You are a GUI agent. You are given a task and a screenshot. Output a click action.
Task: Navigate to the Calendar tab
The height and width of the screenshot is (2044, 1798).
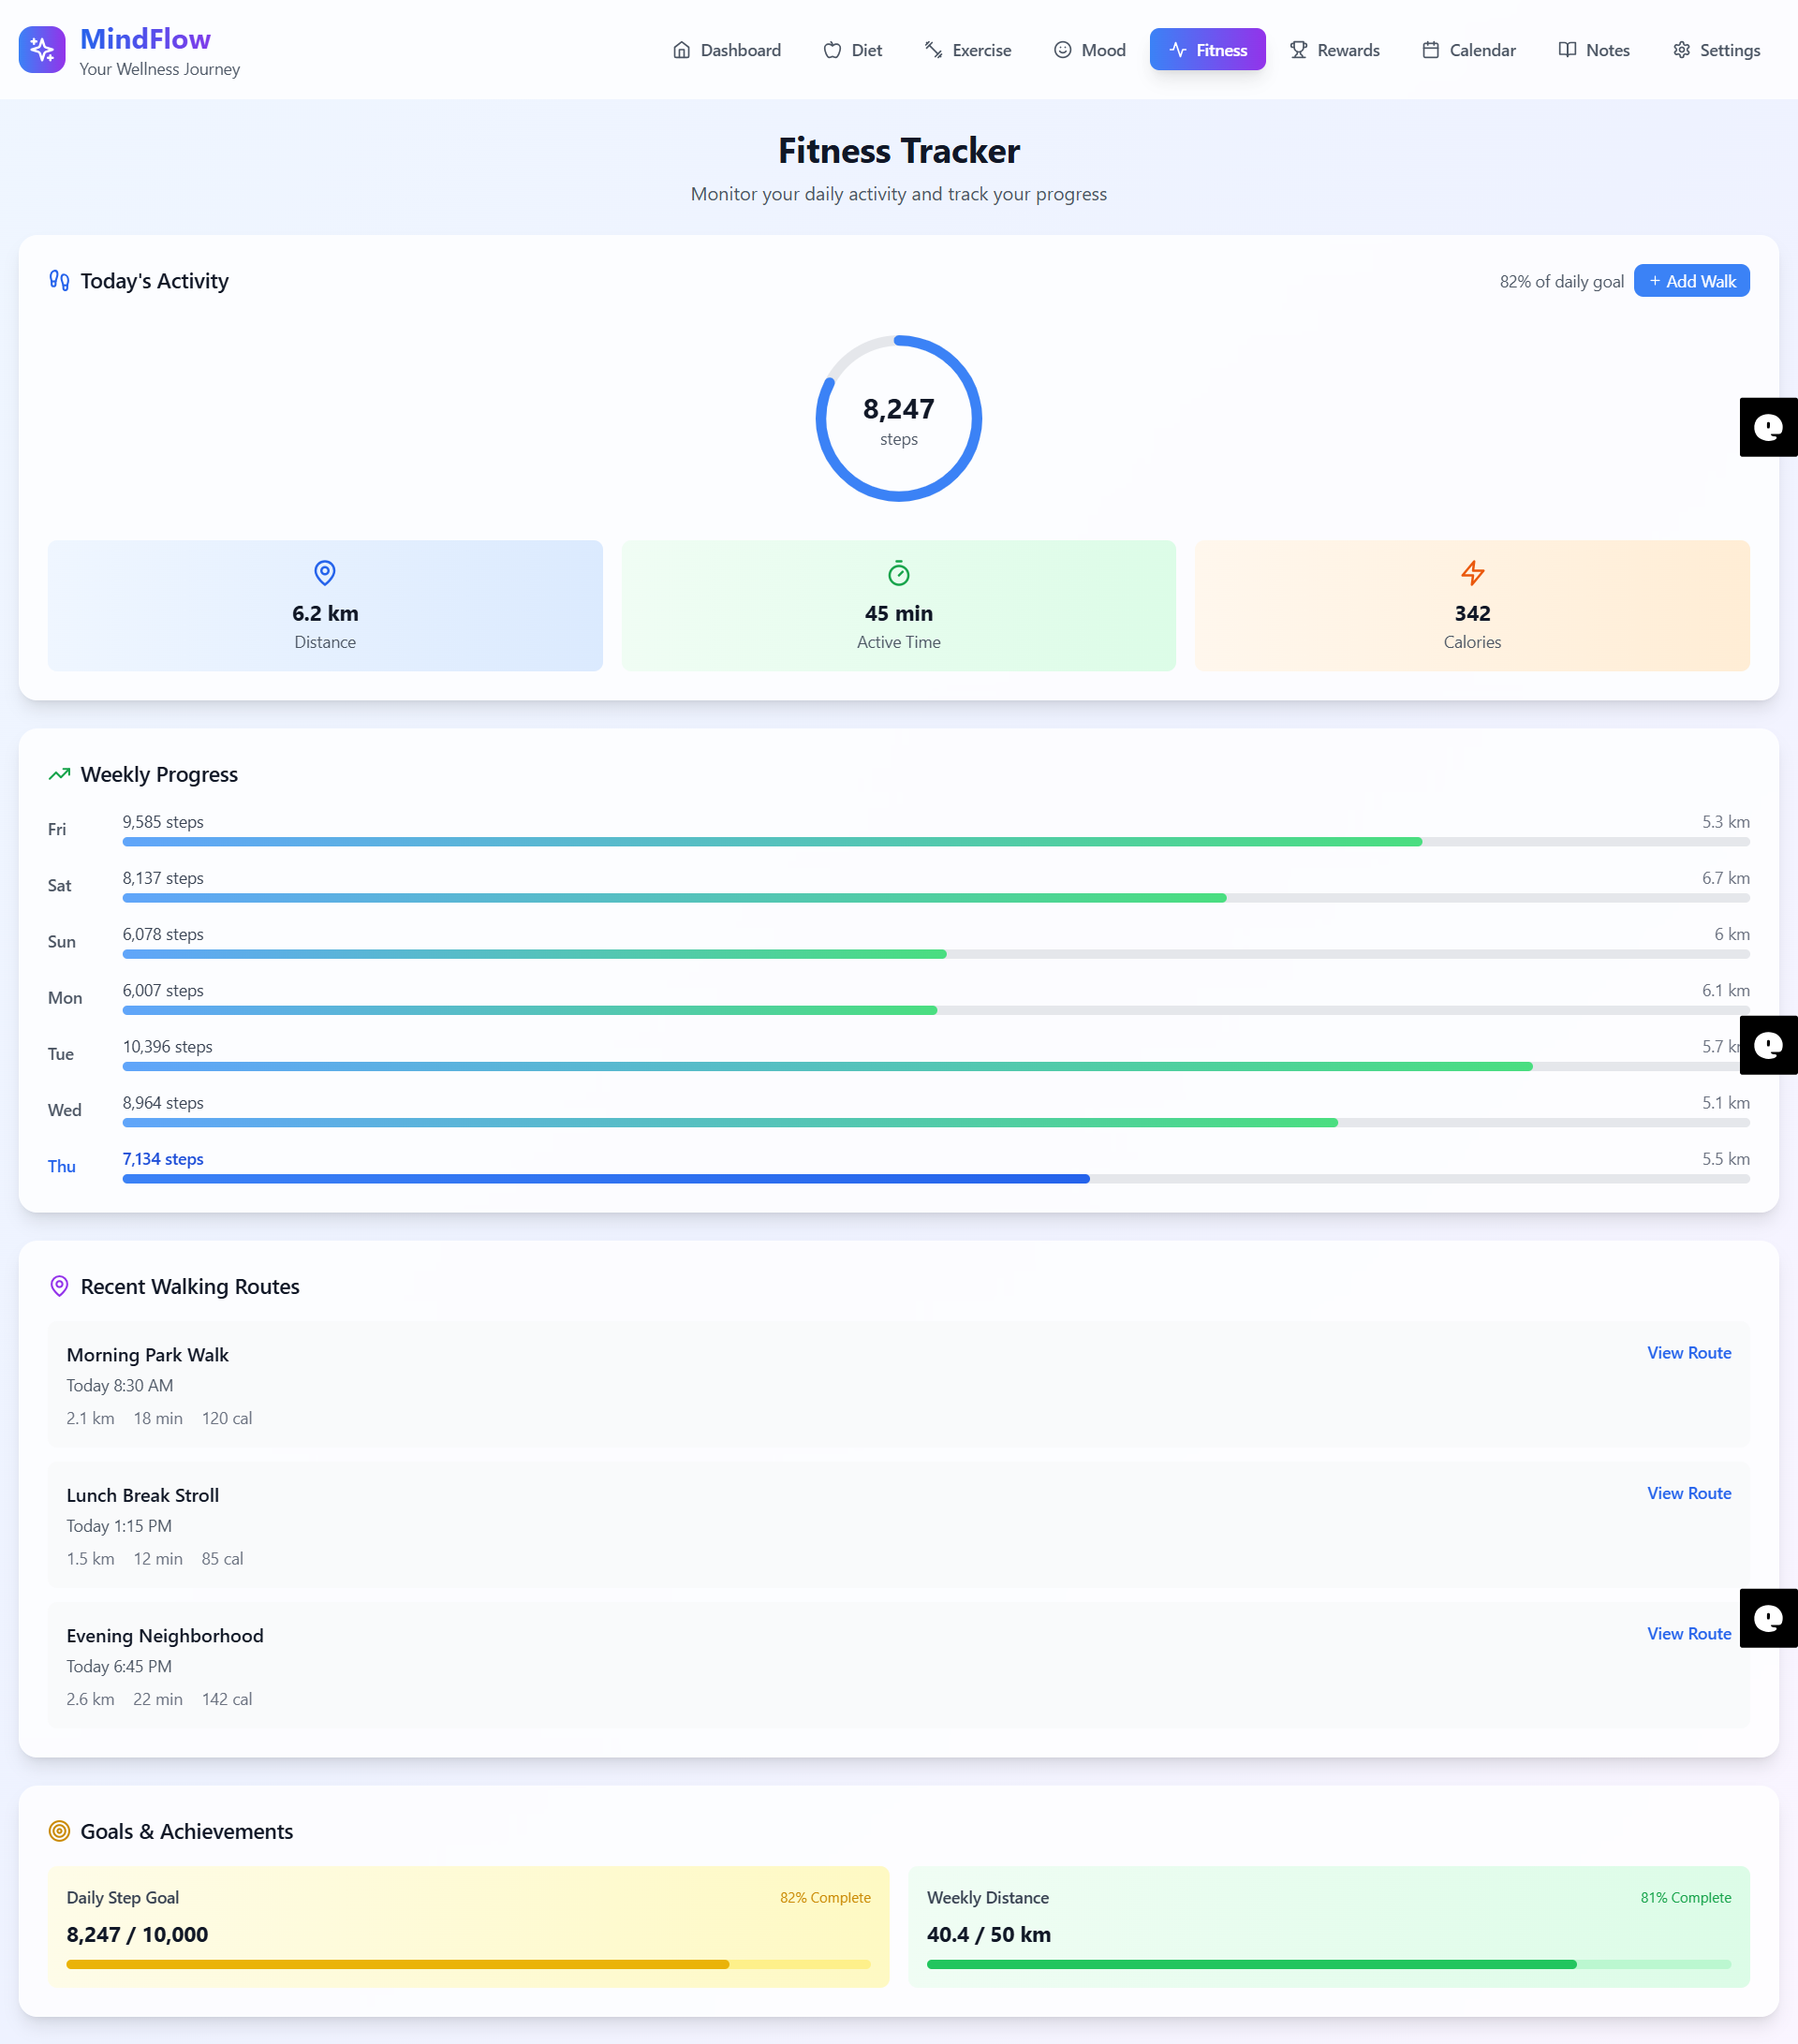pos(1469,50)
